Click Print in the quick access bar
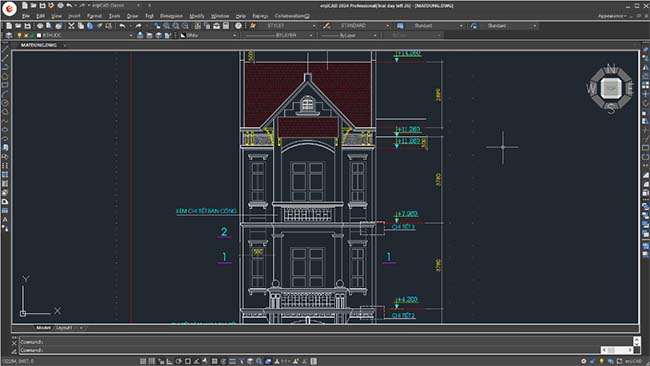 tap(60, 6)
